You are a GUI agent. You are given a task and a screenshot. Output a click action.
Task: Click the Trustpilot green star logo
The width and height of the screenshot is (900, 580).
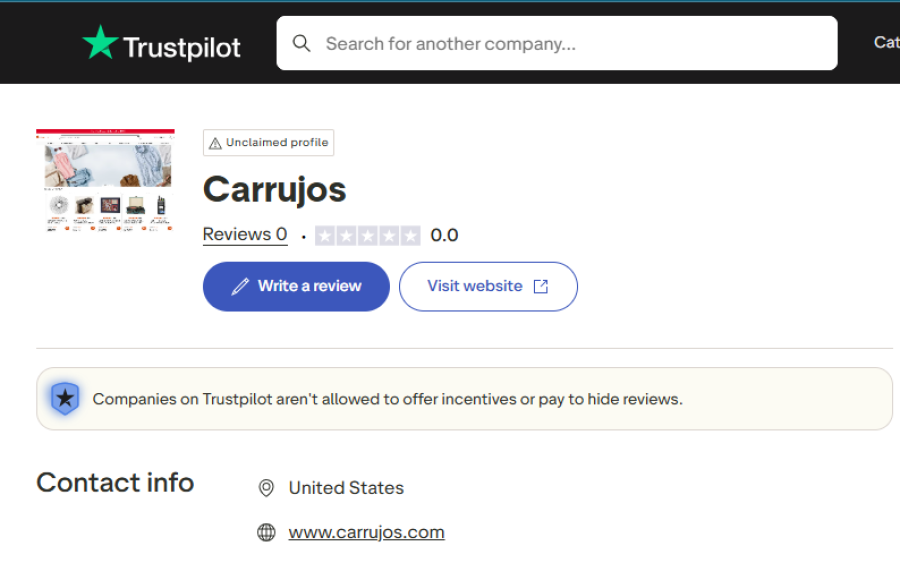[100, 42]
